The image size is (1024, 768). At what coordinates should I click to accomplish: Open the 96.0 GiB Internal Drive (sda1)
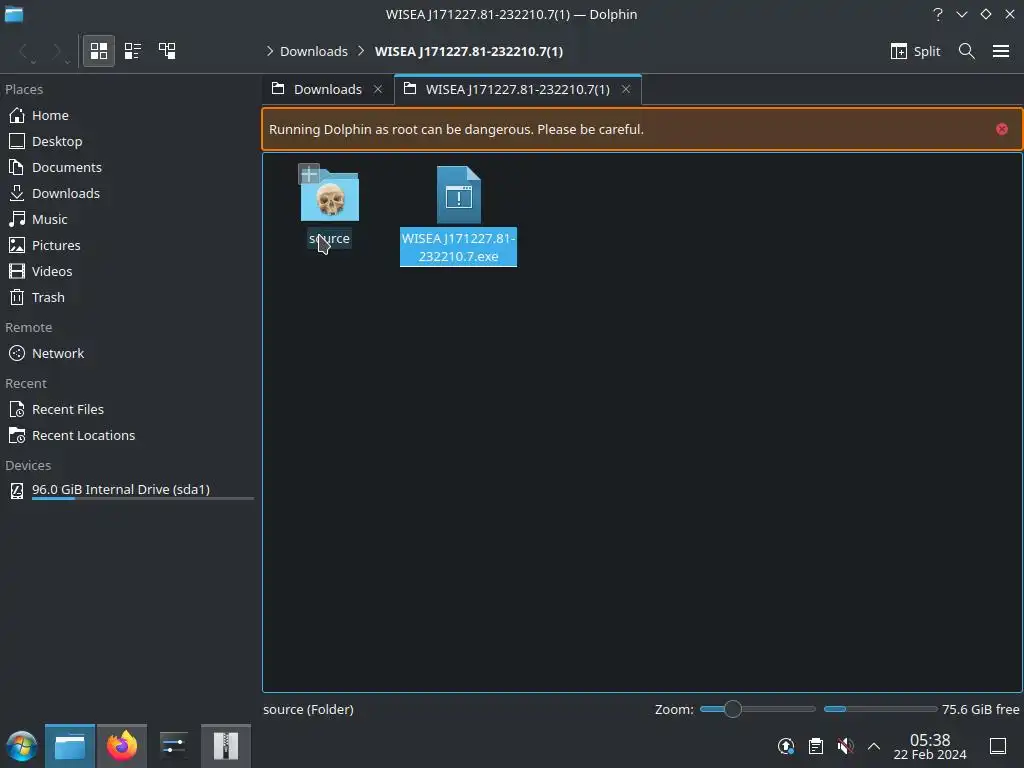point(131,490)
